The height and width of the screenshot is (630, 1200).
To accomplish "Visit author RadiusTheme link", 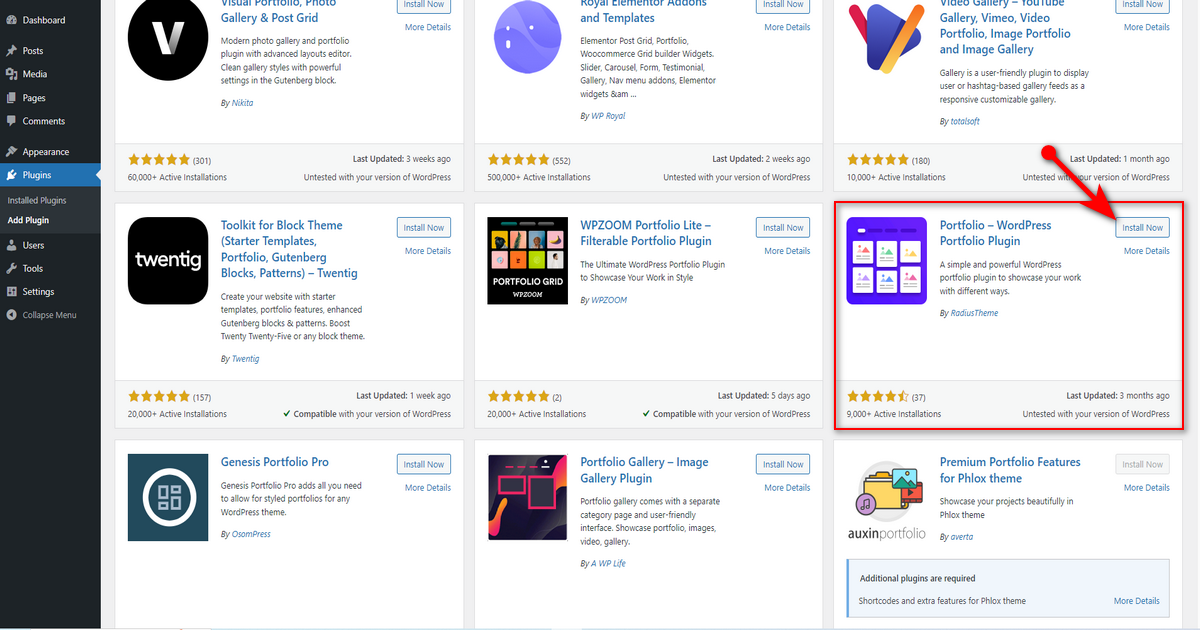I will (973, 313).
